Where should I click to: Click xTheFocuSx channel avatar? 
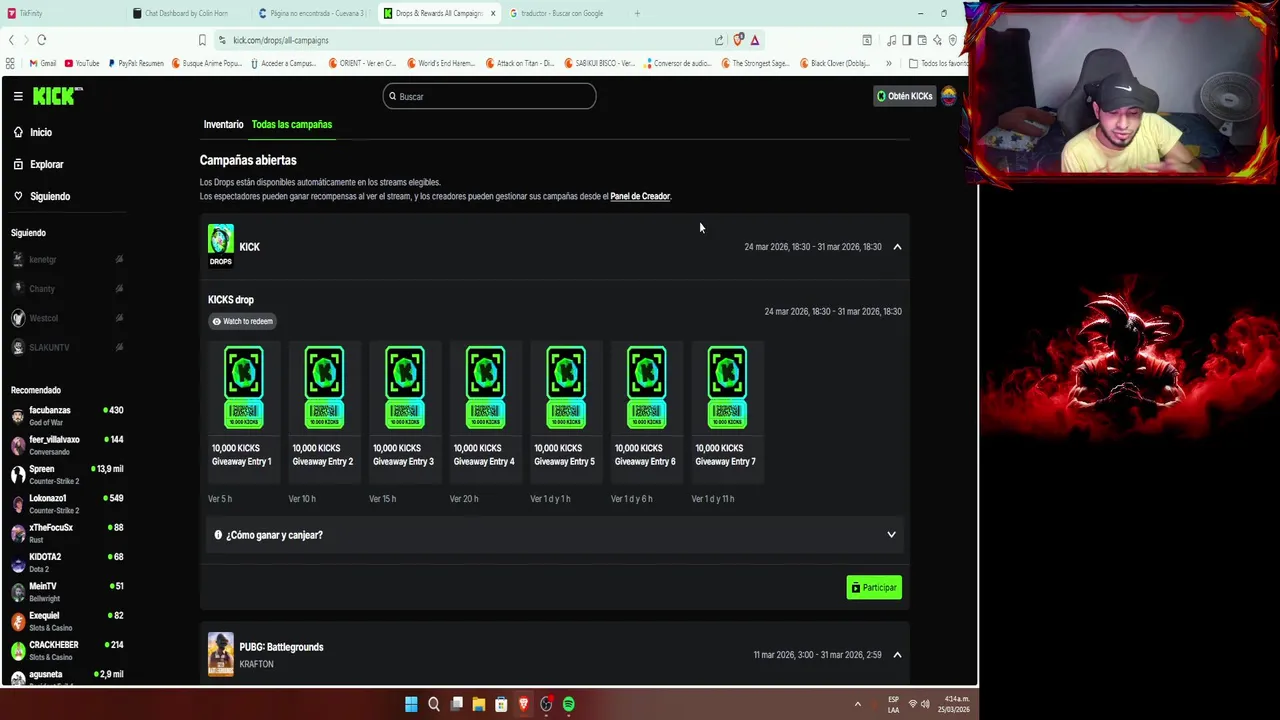18,533
